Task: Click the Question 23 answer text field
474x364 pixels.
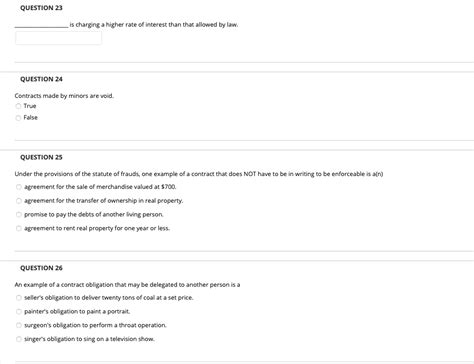Action: 58,38
